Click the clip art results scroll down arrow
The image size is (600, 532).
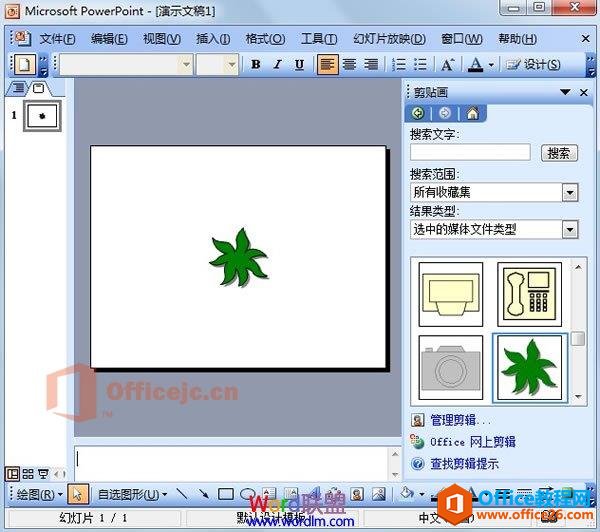click(x=578, y=397)
